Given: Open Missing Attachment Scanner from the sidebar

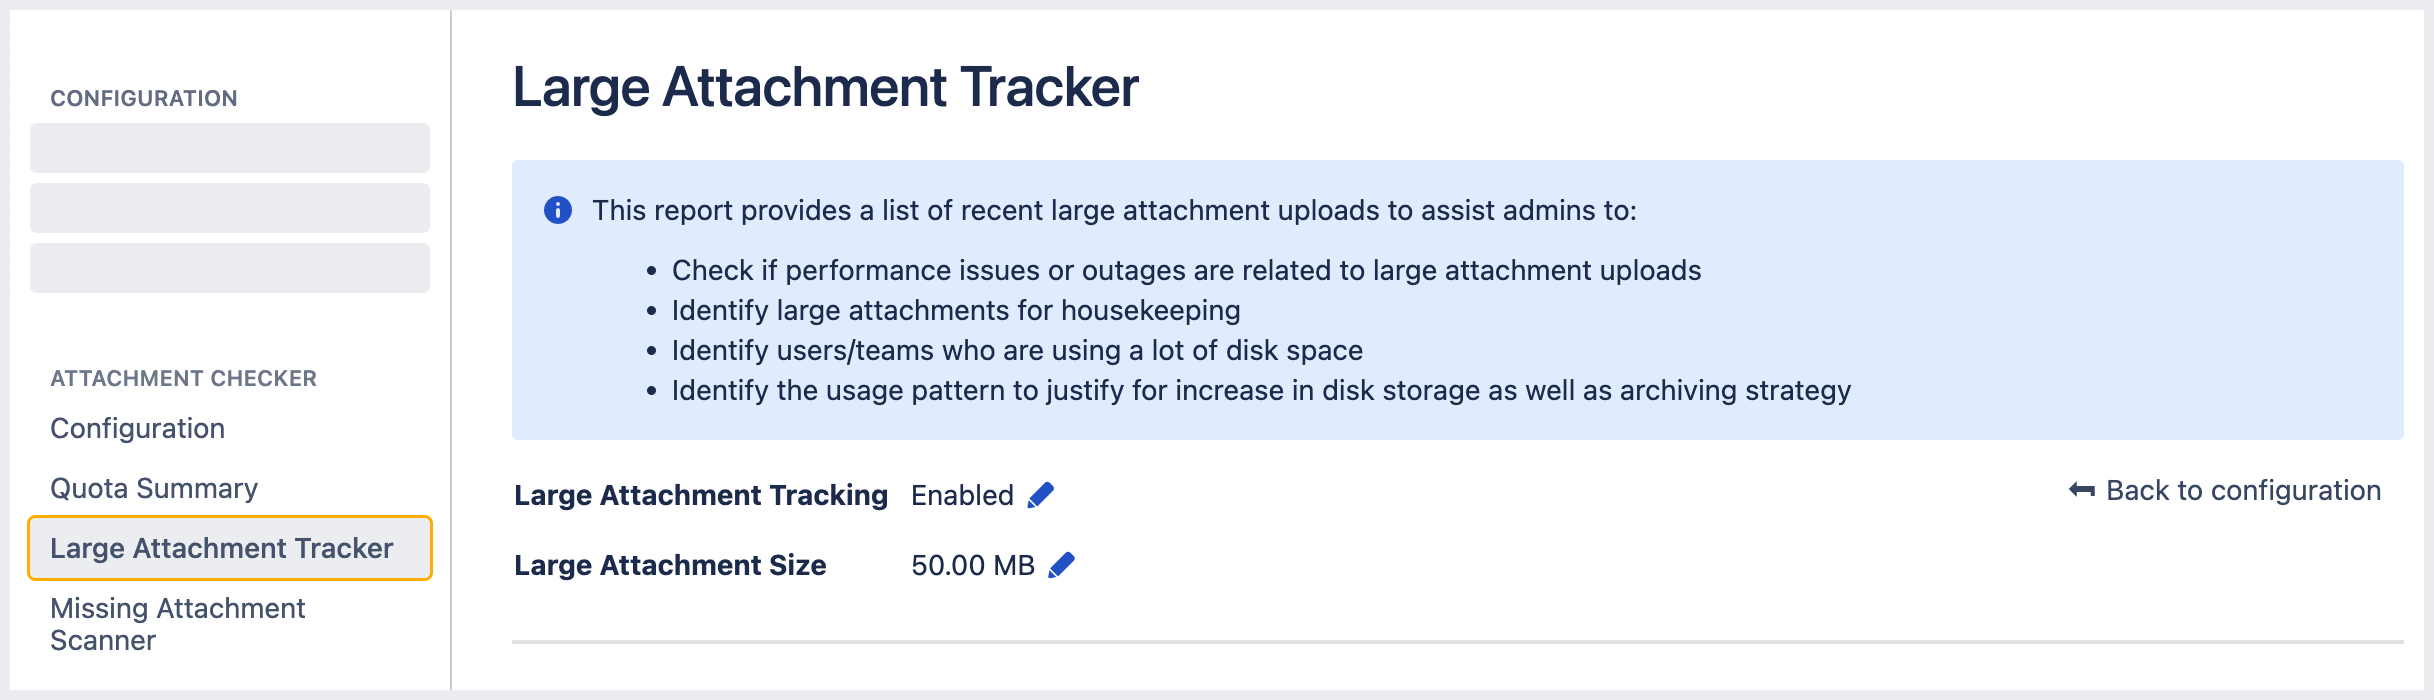Looking at the screenshot, I should pos(176,623).
